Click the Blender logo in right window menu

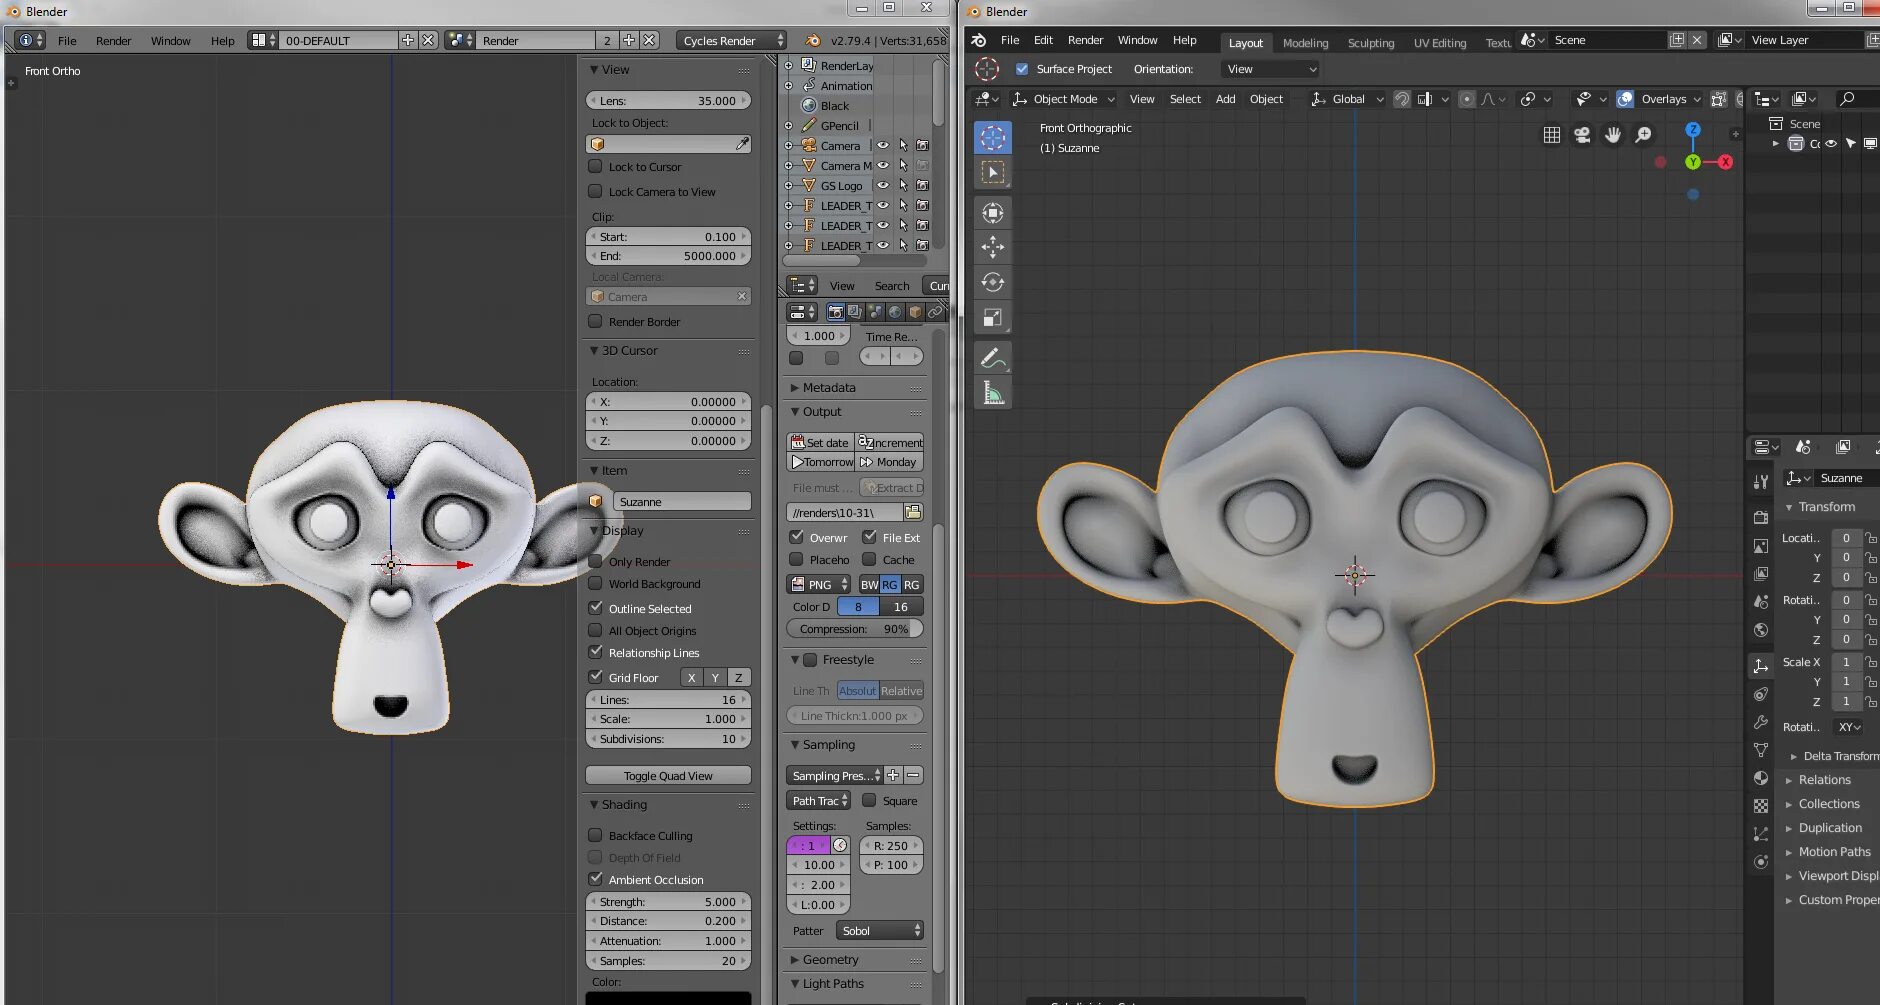(979, 40)
